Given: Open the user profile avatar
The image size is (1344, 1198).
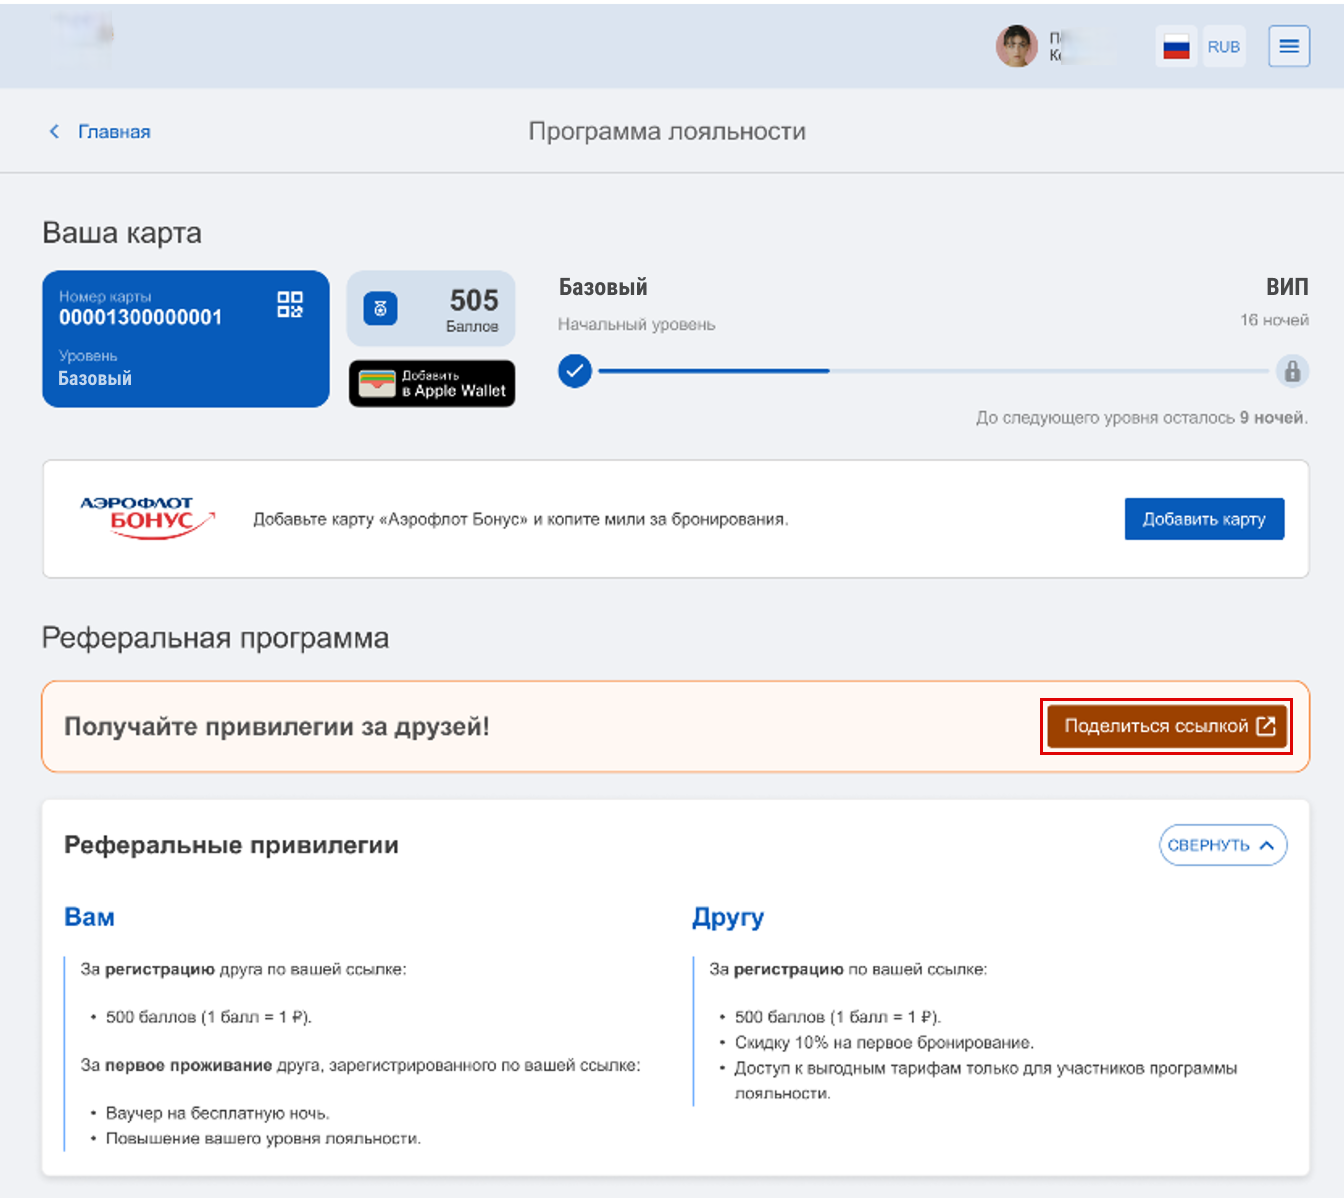Looking at the screenshot, I should [x=1017, y=46].
